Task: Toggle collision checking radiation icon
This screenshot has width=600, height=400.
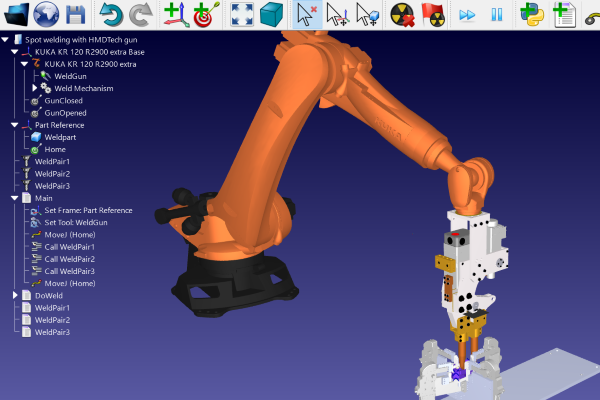Action: point(403,14)
